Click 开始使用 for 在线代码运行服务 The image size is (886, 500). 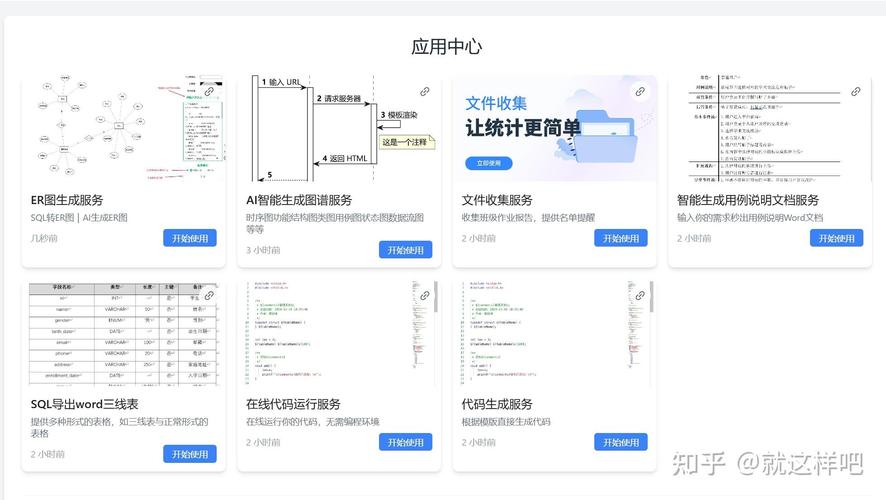click(x=406, y=442)
